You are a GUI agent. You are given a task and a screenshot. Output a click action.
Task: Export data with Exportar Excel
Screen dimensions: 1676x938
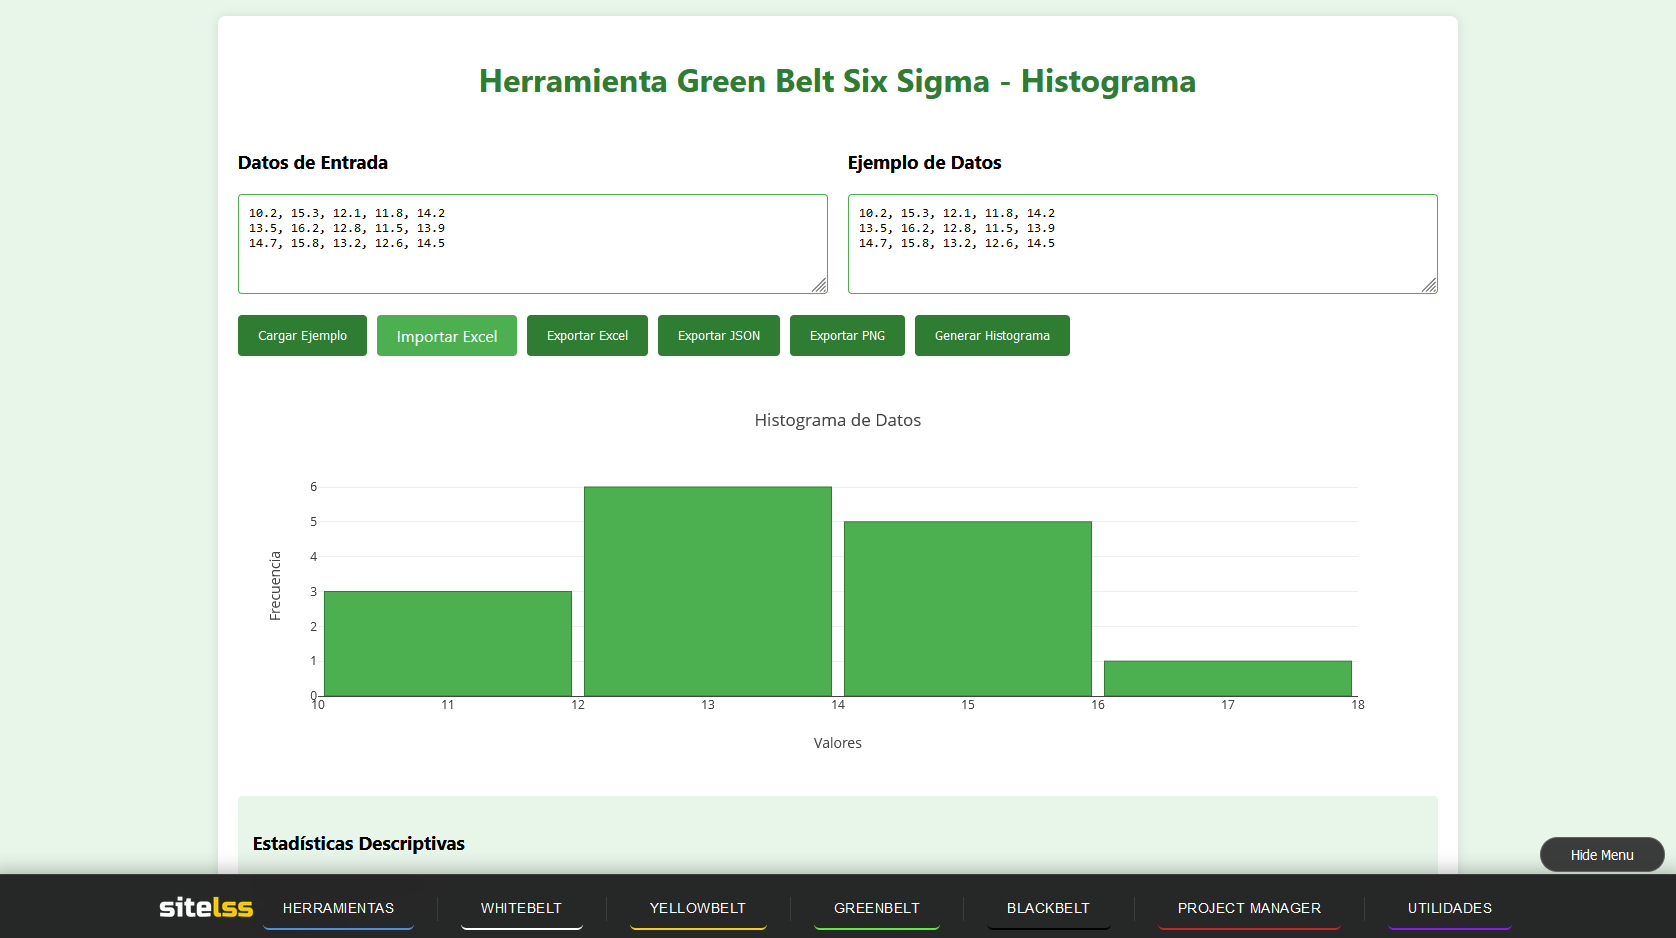pos(587,336)
